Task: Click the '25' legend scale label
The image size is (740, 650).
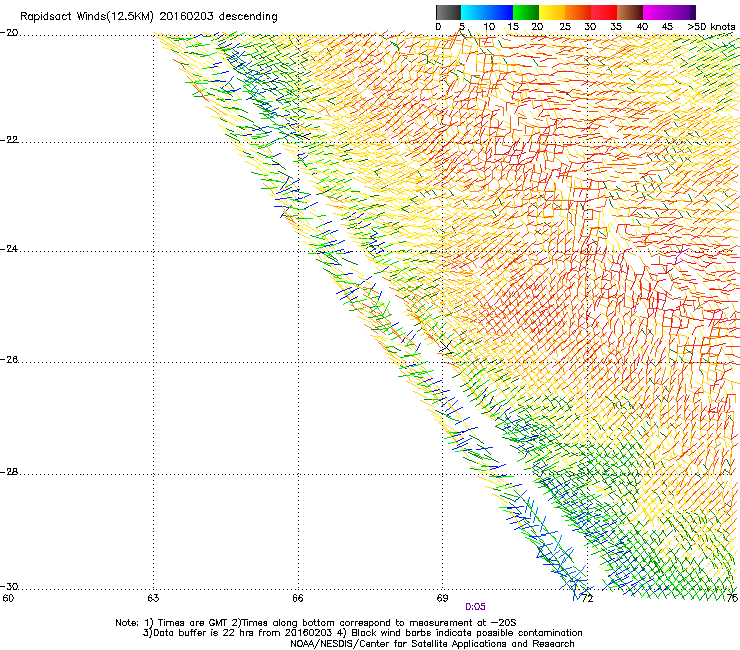Action: click(x=565, y=27)
